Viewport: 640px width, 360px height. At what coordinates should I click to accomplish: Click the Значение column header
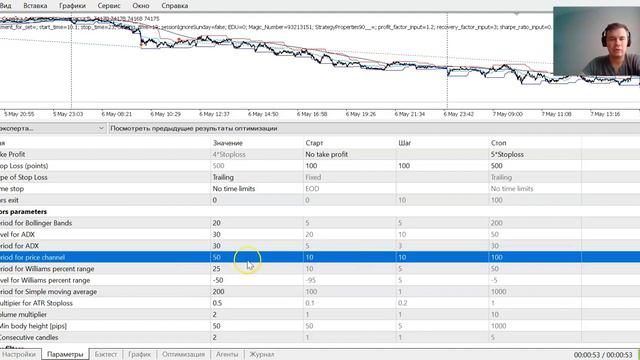pyautogui.click(x=228, y=143)
